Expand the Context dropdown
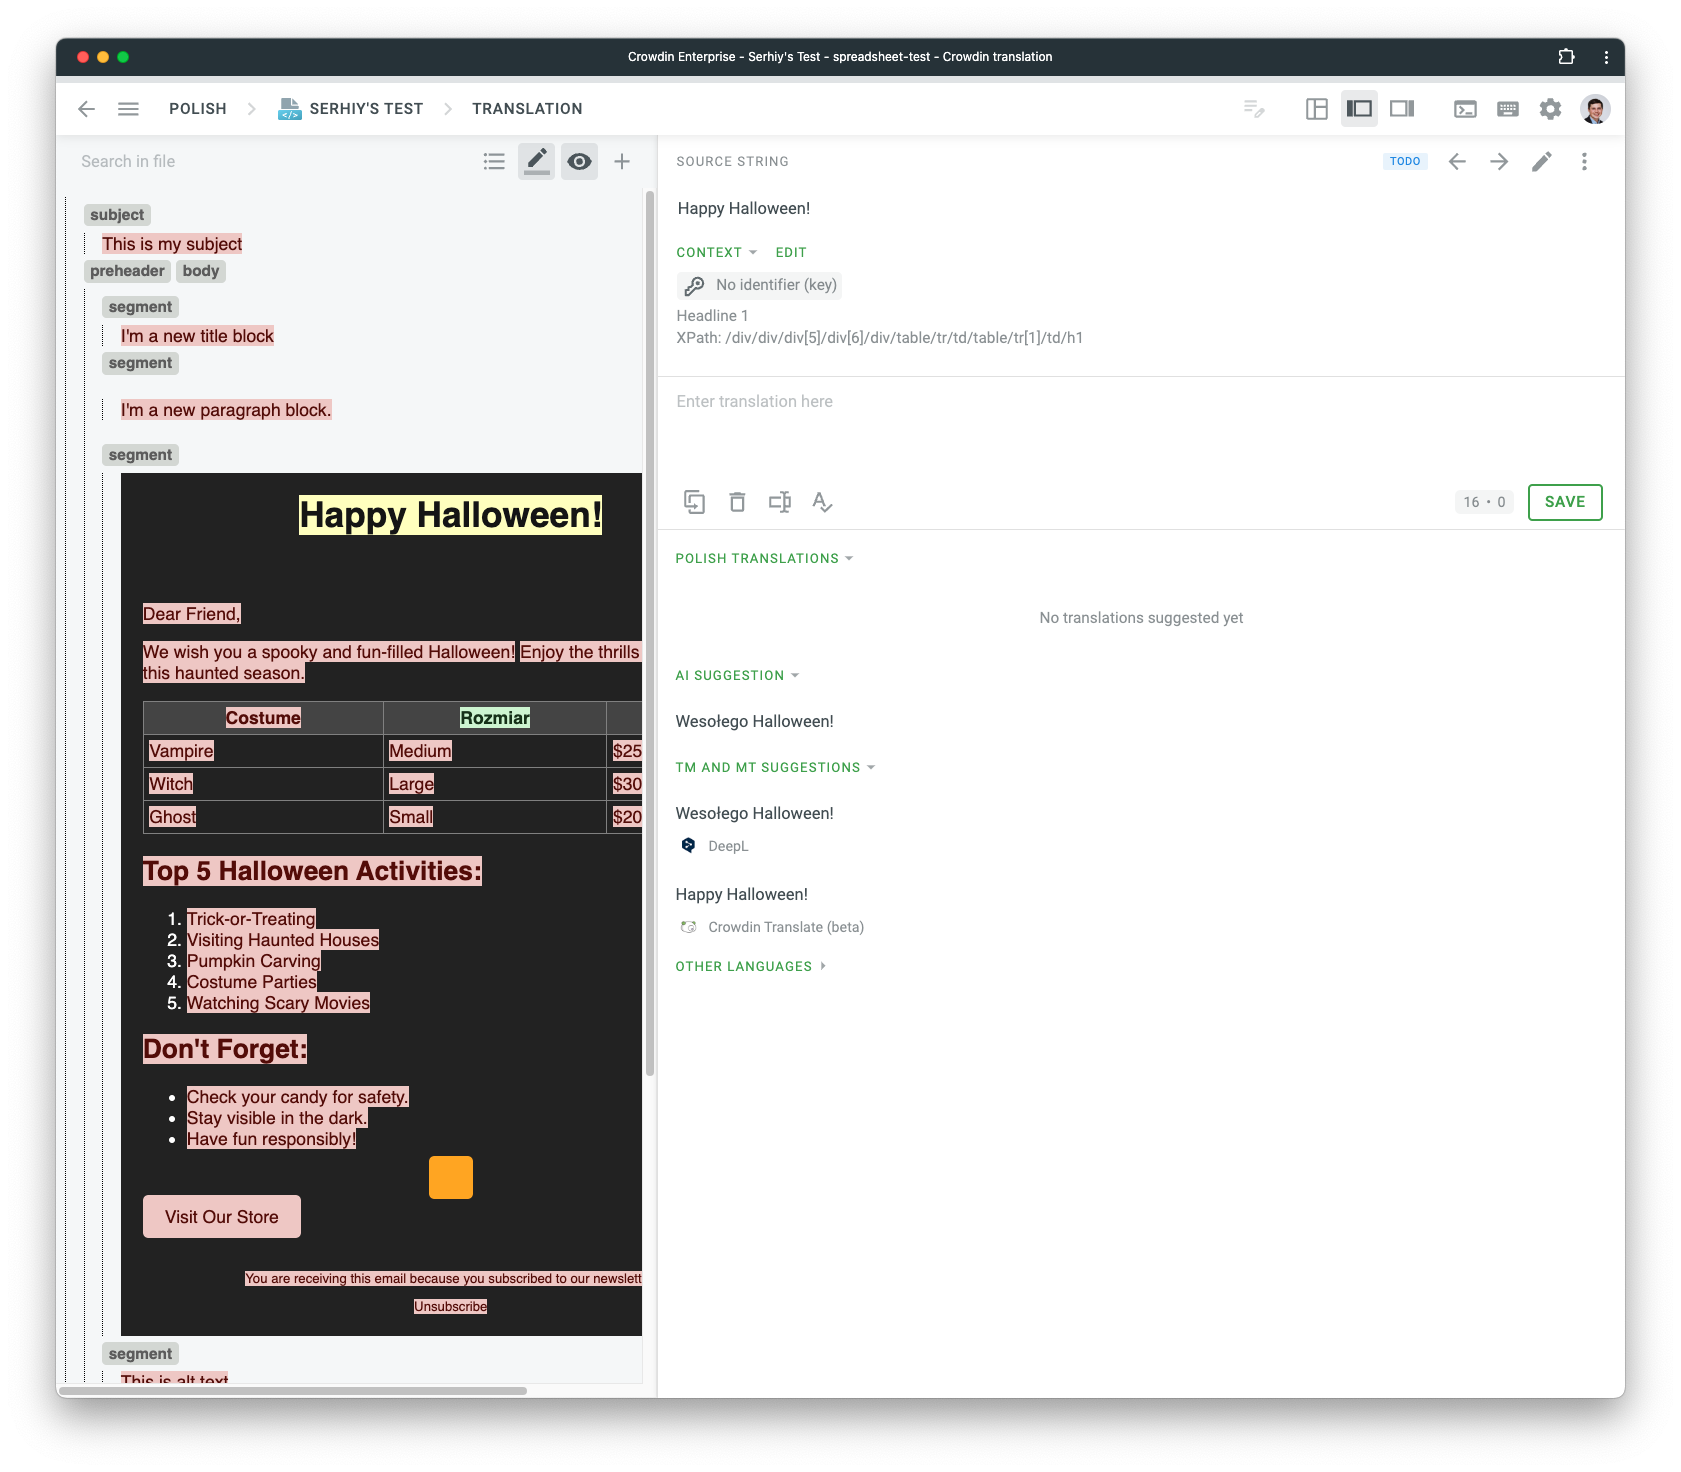 click(717, 253)
